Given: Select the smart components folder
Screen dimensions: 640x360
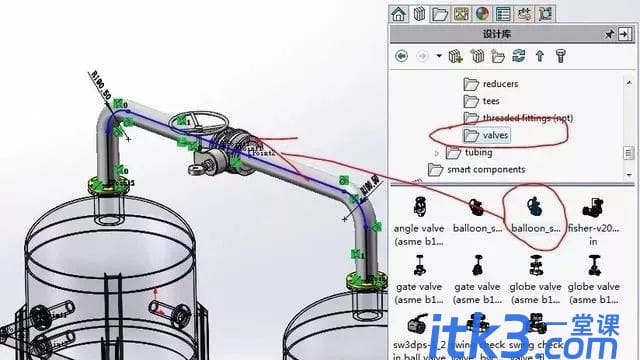Looking at the screenshot, I should pos(476,169).
